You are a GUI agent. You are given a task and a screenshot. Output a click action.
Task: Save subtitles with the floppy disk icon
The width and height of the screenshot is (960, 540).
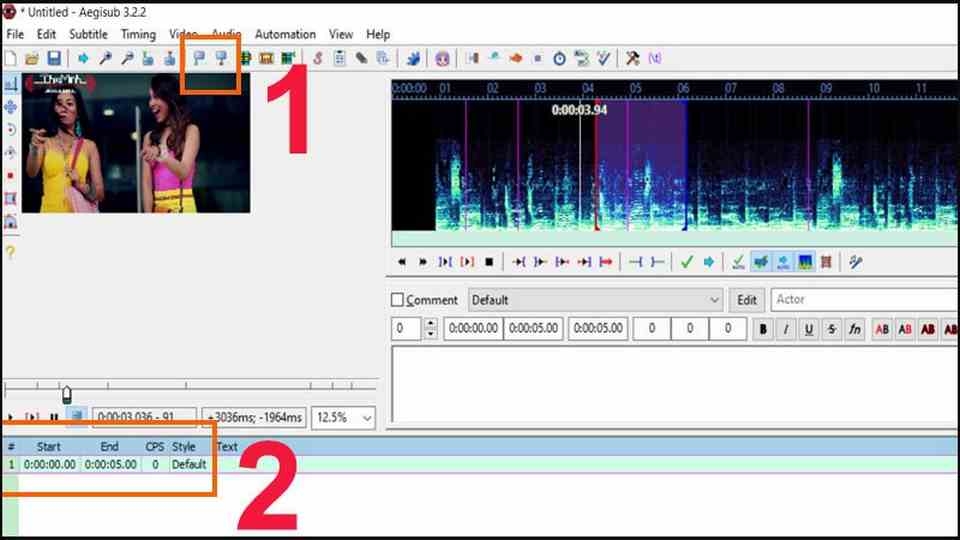tap(54, 59)
